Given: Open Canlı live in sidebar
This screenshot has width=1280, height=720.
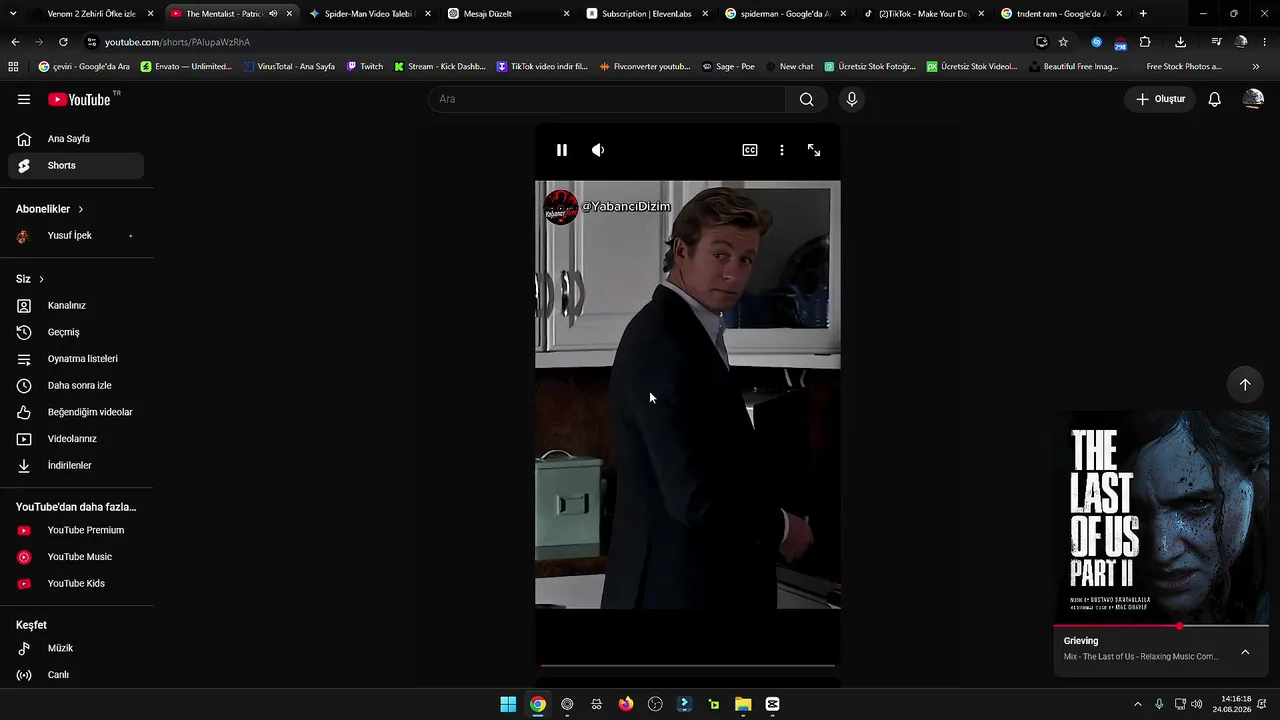Looking at the screenshot, I should tap(76, 675).
